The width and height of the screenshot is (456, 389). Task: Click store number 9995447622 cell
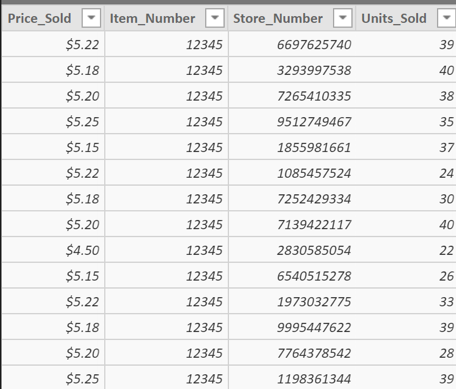pyautogui.click(x=292, y=327)
